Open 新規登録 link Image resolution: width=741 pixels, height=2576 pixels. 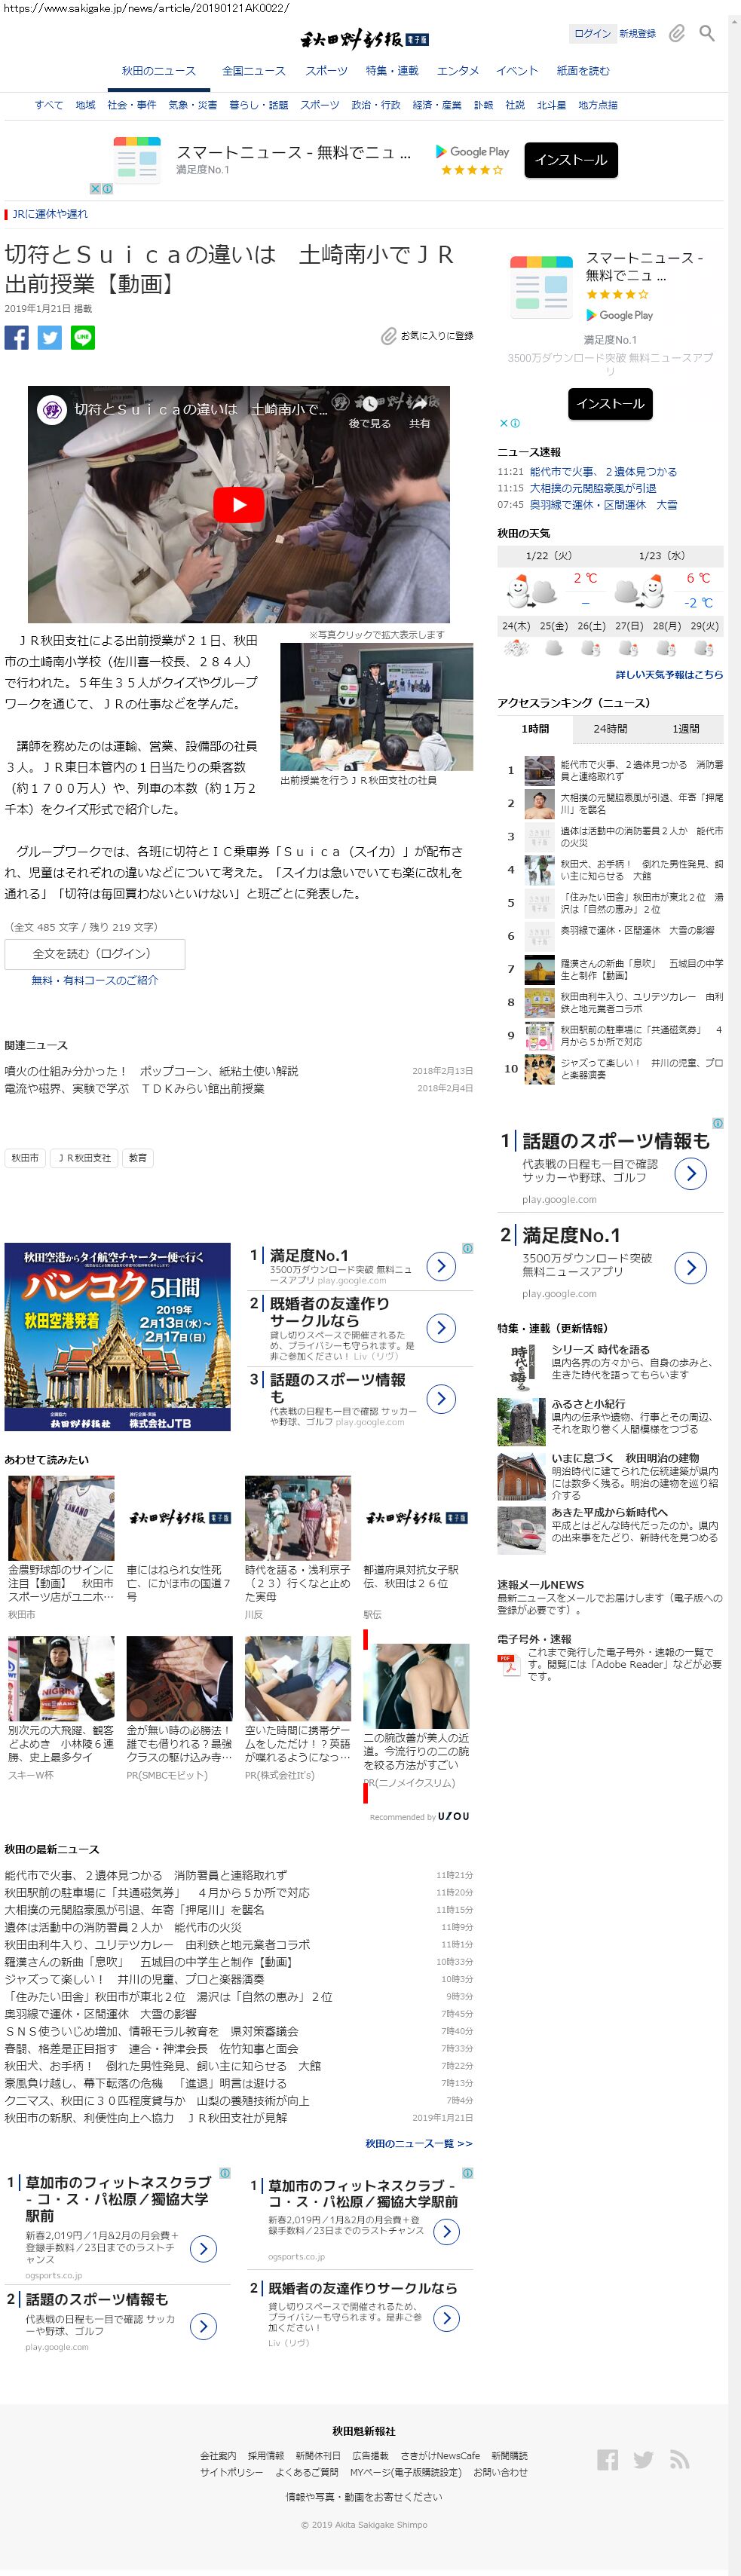point(637,33)
